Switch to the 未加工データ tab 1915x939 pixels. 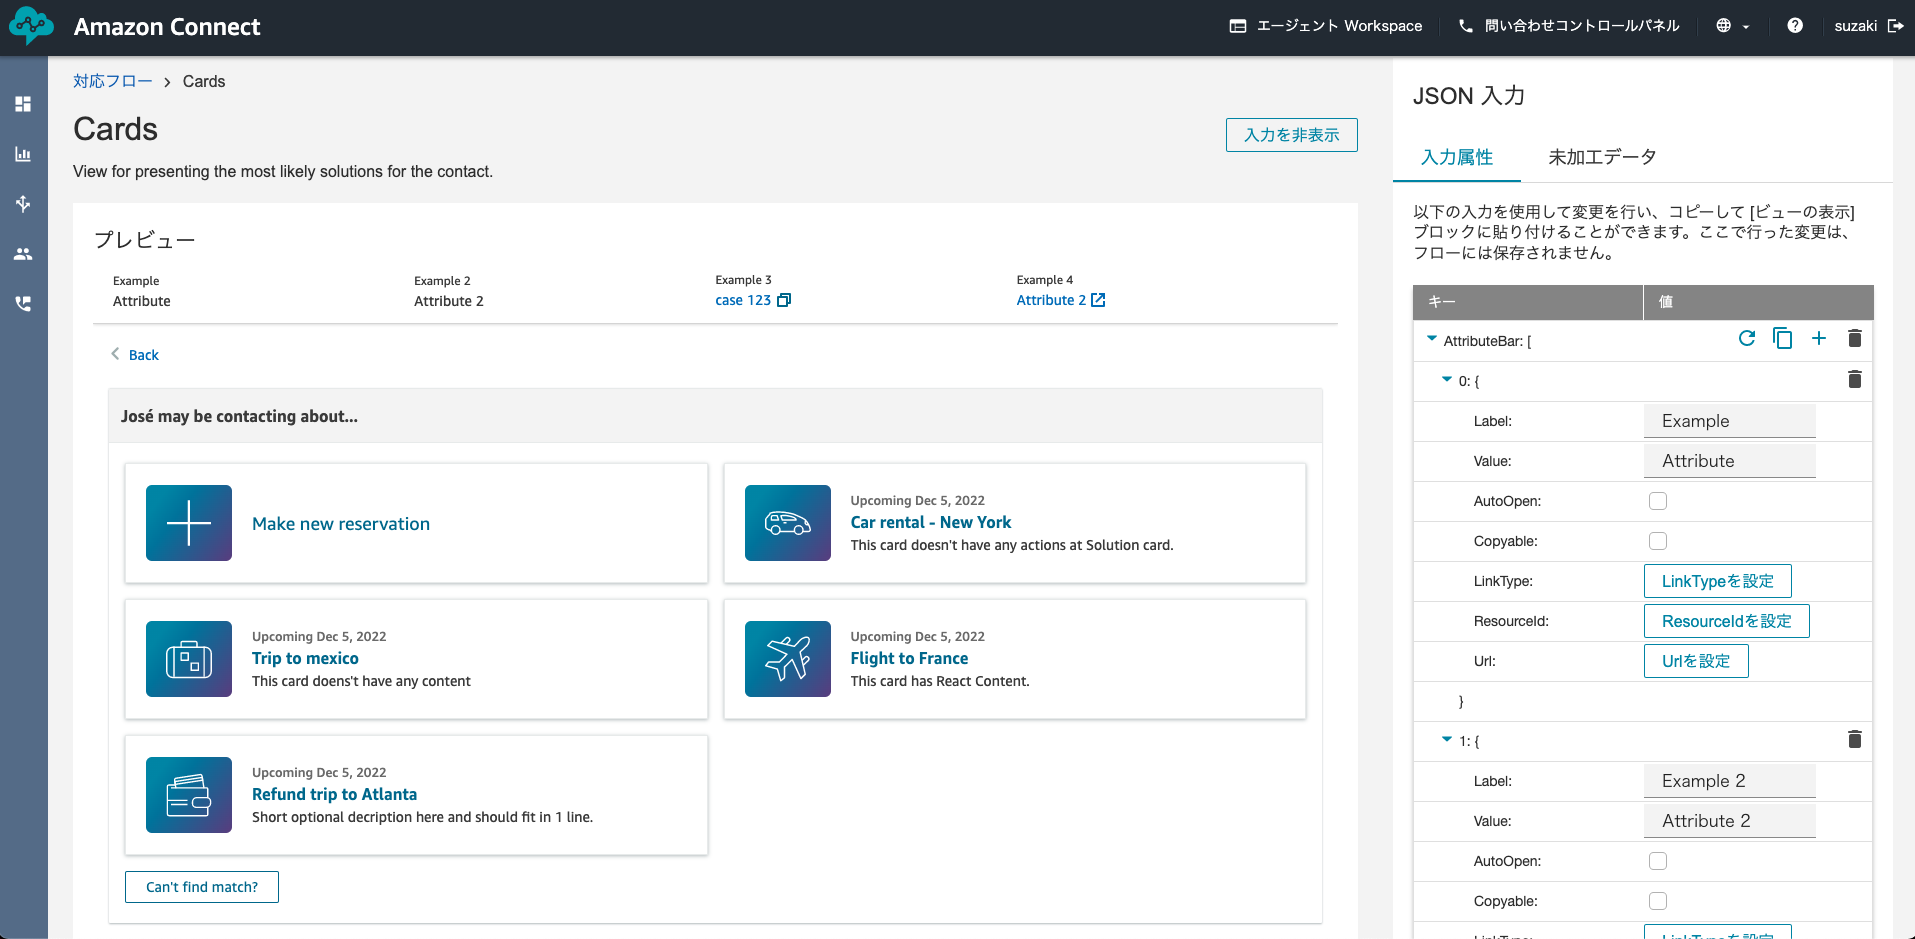(1602, 157)
